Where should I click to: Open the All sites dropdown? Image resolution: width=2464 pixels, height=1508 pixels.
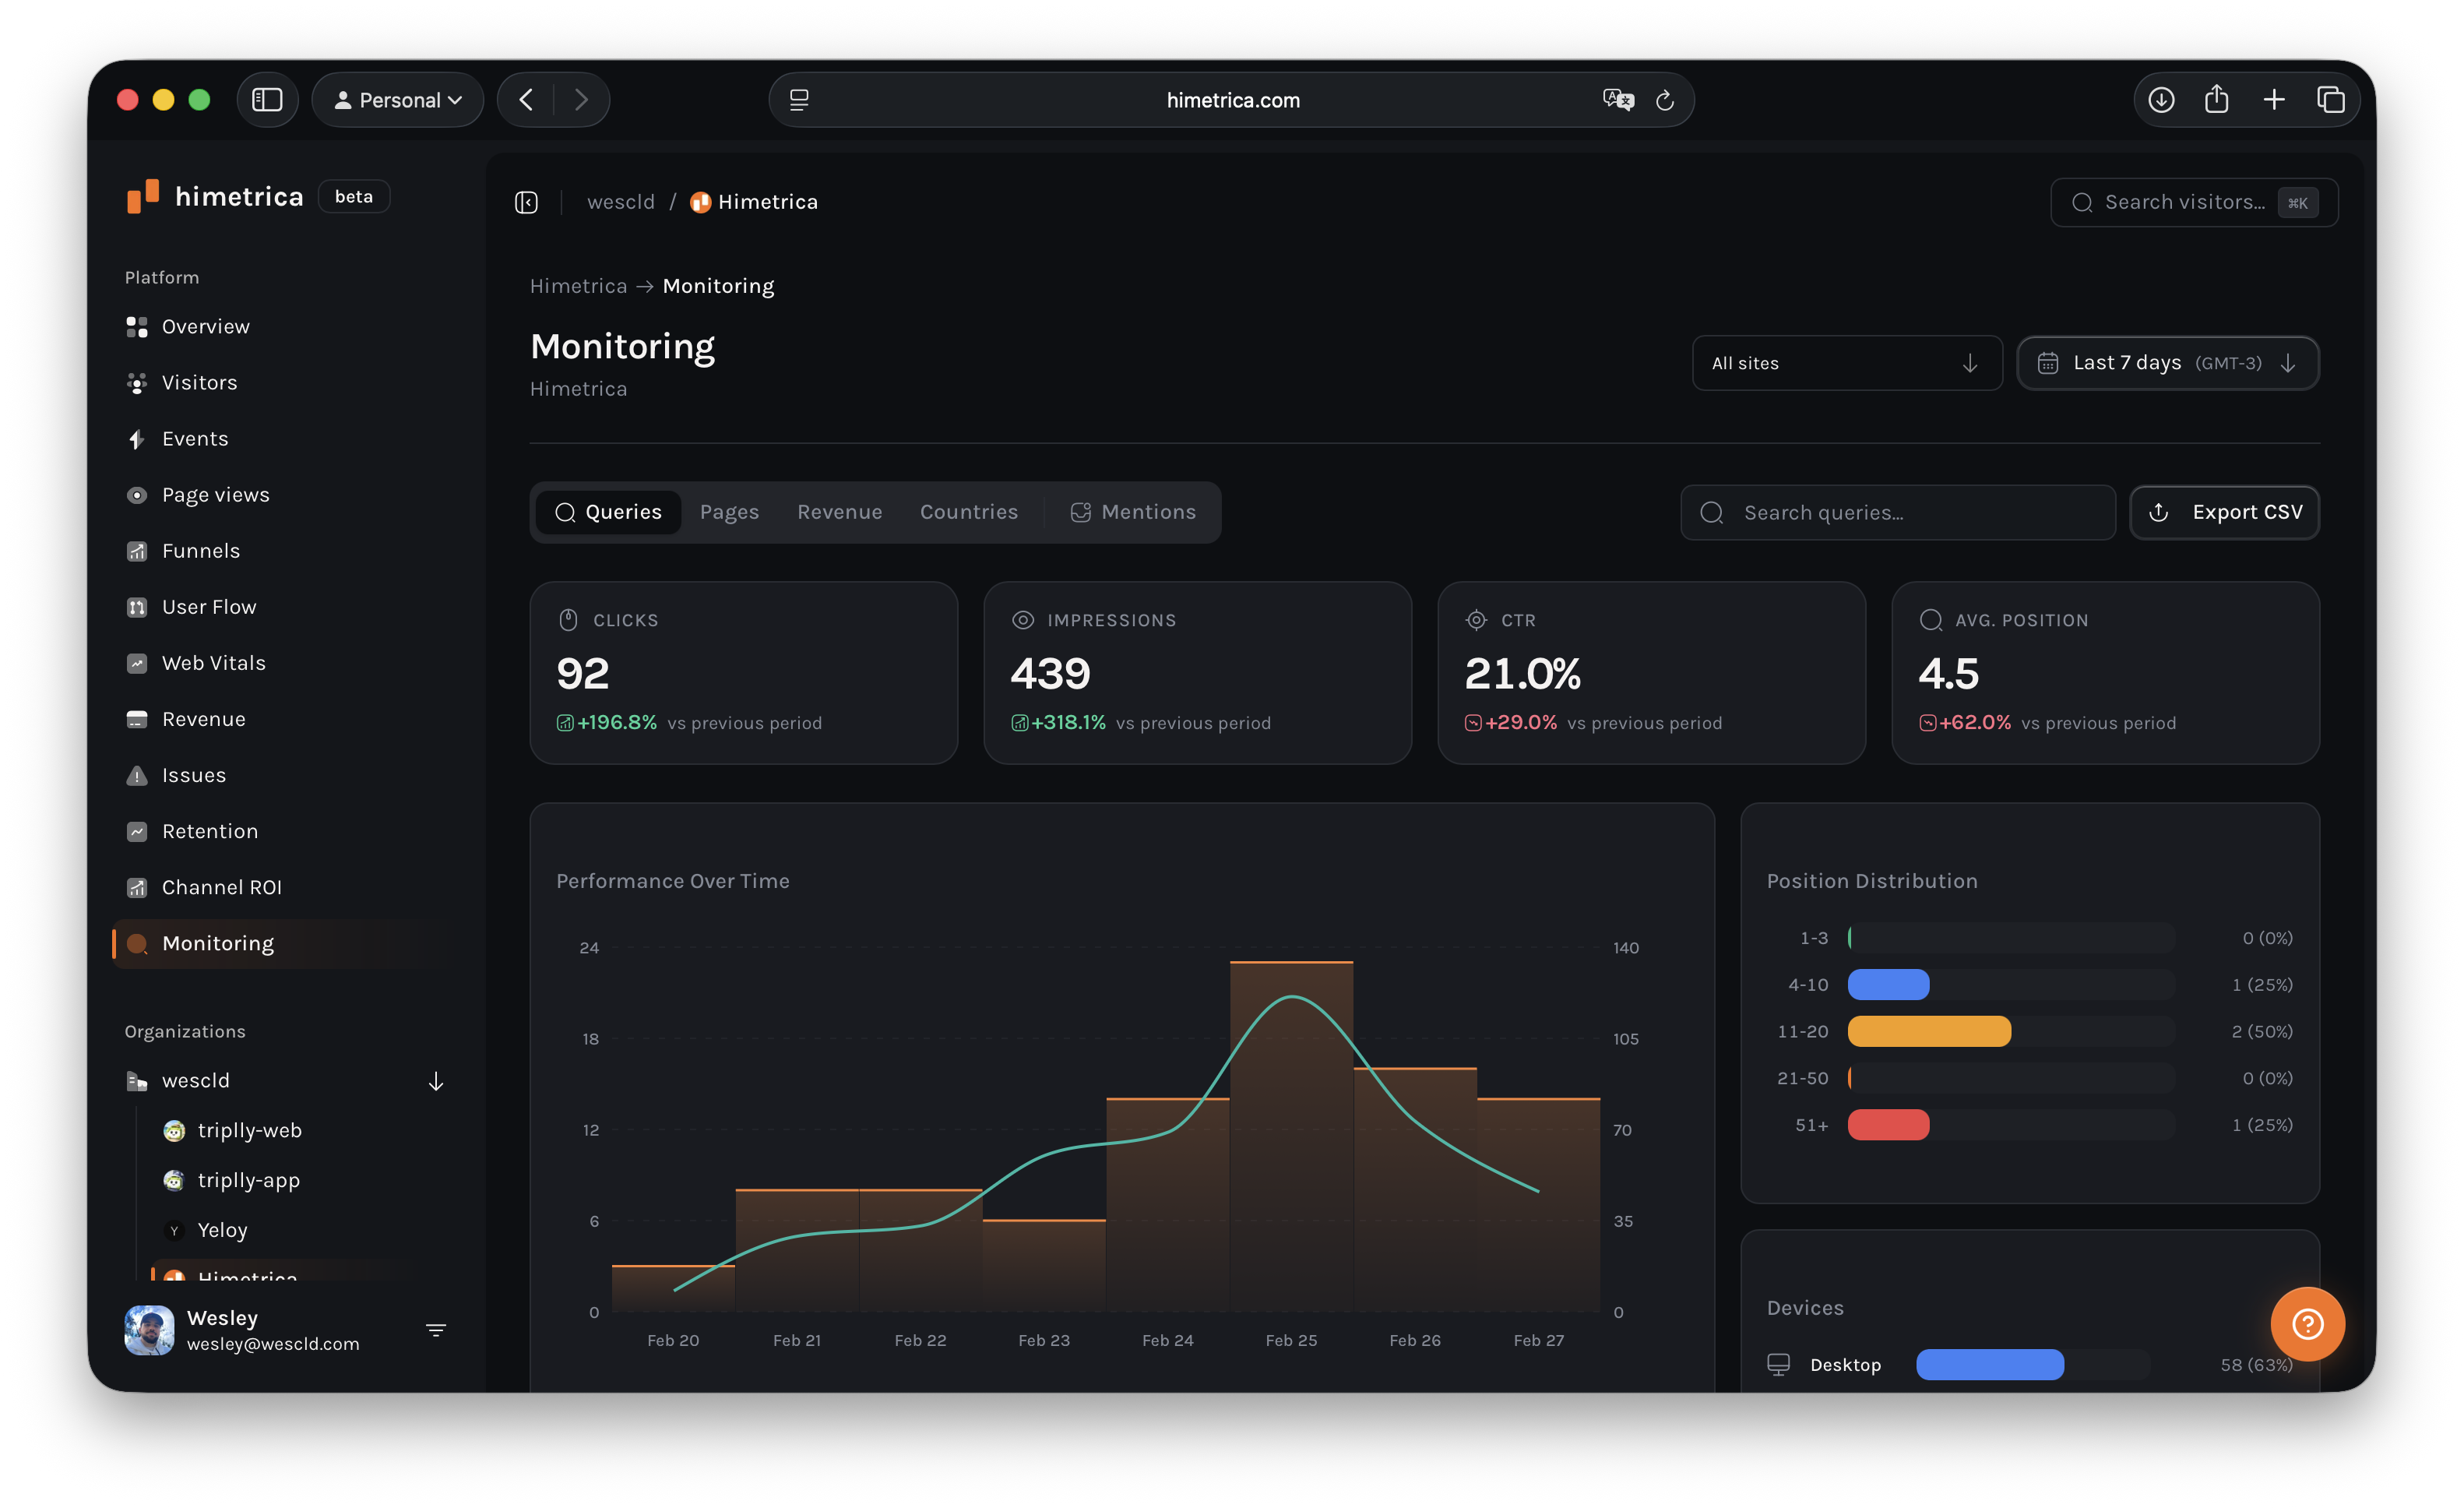click(x=1846, y=363)
